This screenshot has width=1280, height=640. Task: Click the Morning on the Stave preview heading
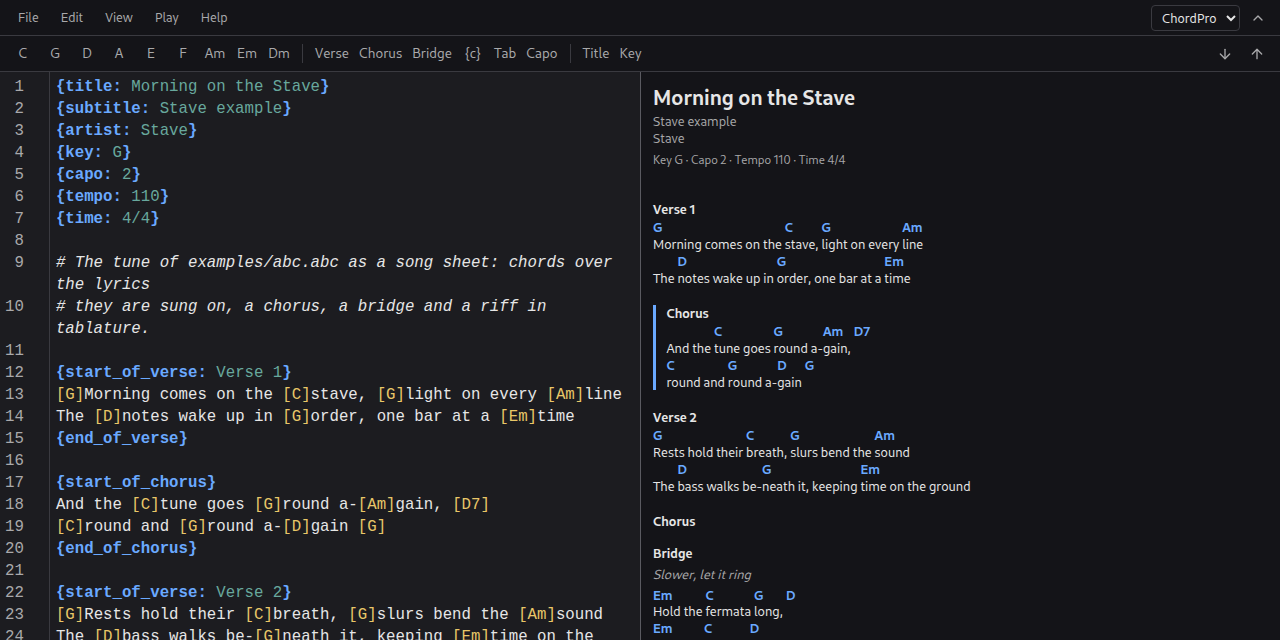pyautogui.click(x=754, y=98)
